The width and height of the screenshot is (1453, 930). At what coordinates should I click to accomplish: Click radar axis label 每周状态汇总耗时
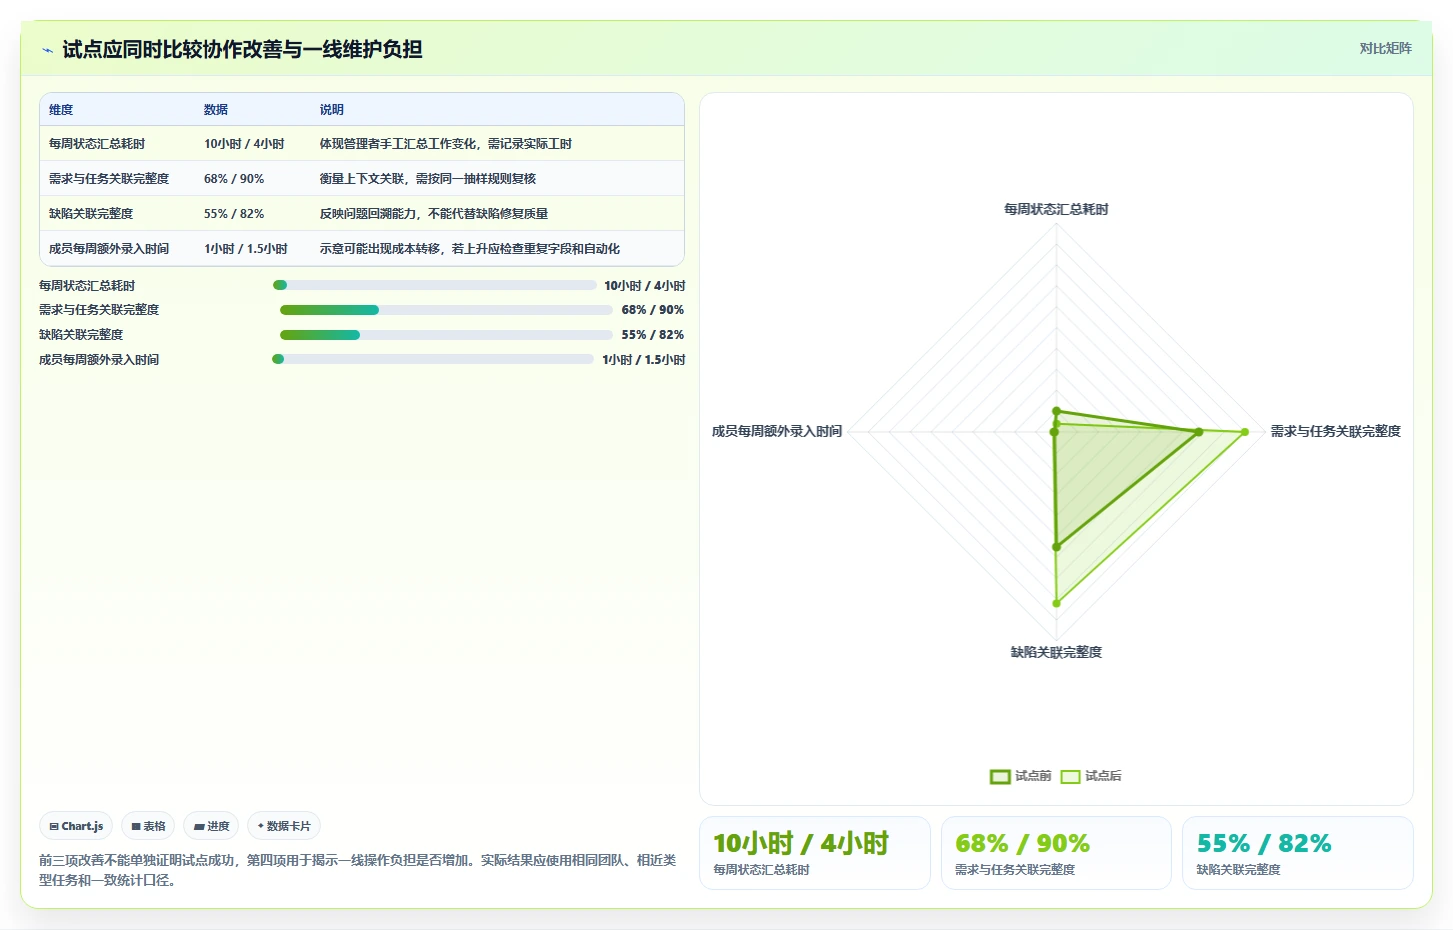pyautogui.click(x=1056, y=209)
